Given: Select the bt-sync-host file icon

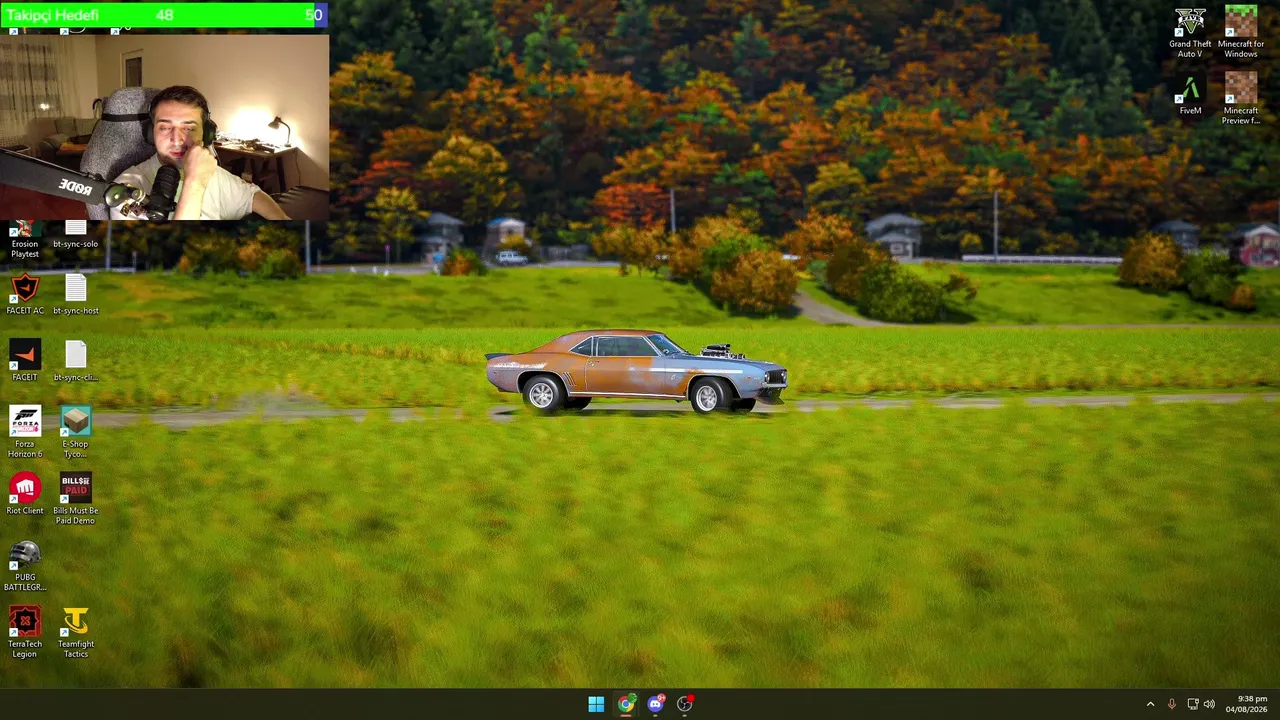Looking at the screenshot, I should (x=76, y=296).
